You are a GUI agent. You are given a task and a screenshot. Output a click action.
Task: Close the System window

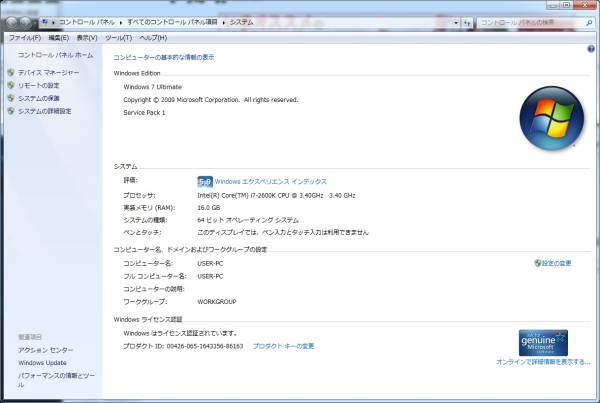[587, 5]
